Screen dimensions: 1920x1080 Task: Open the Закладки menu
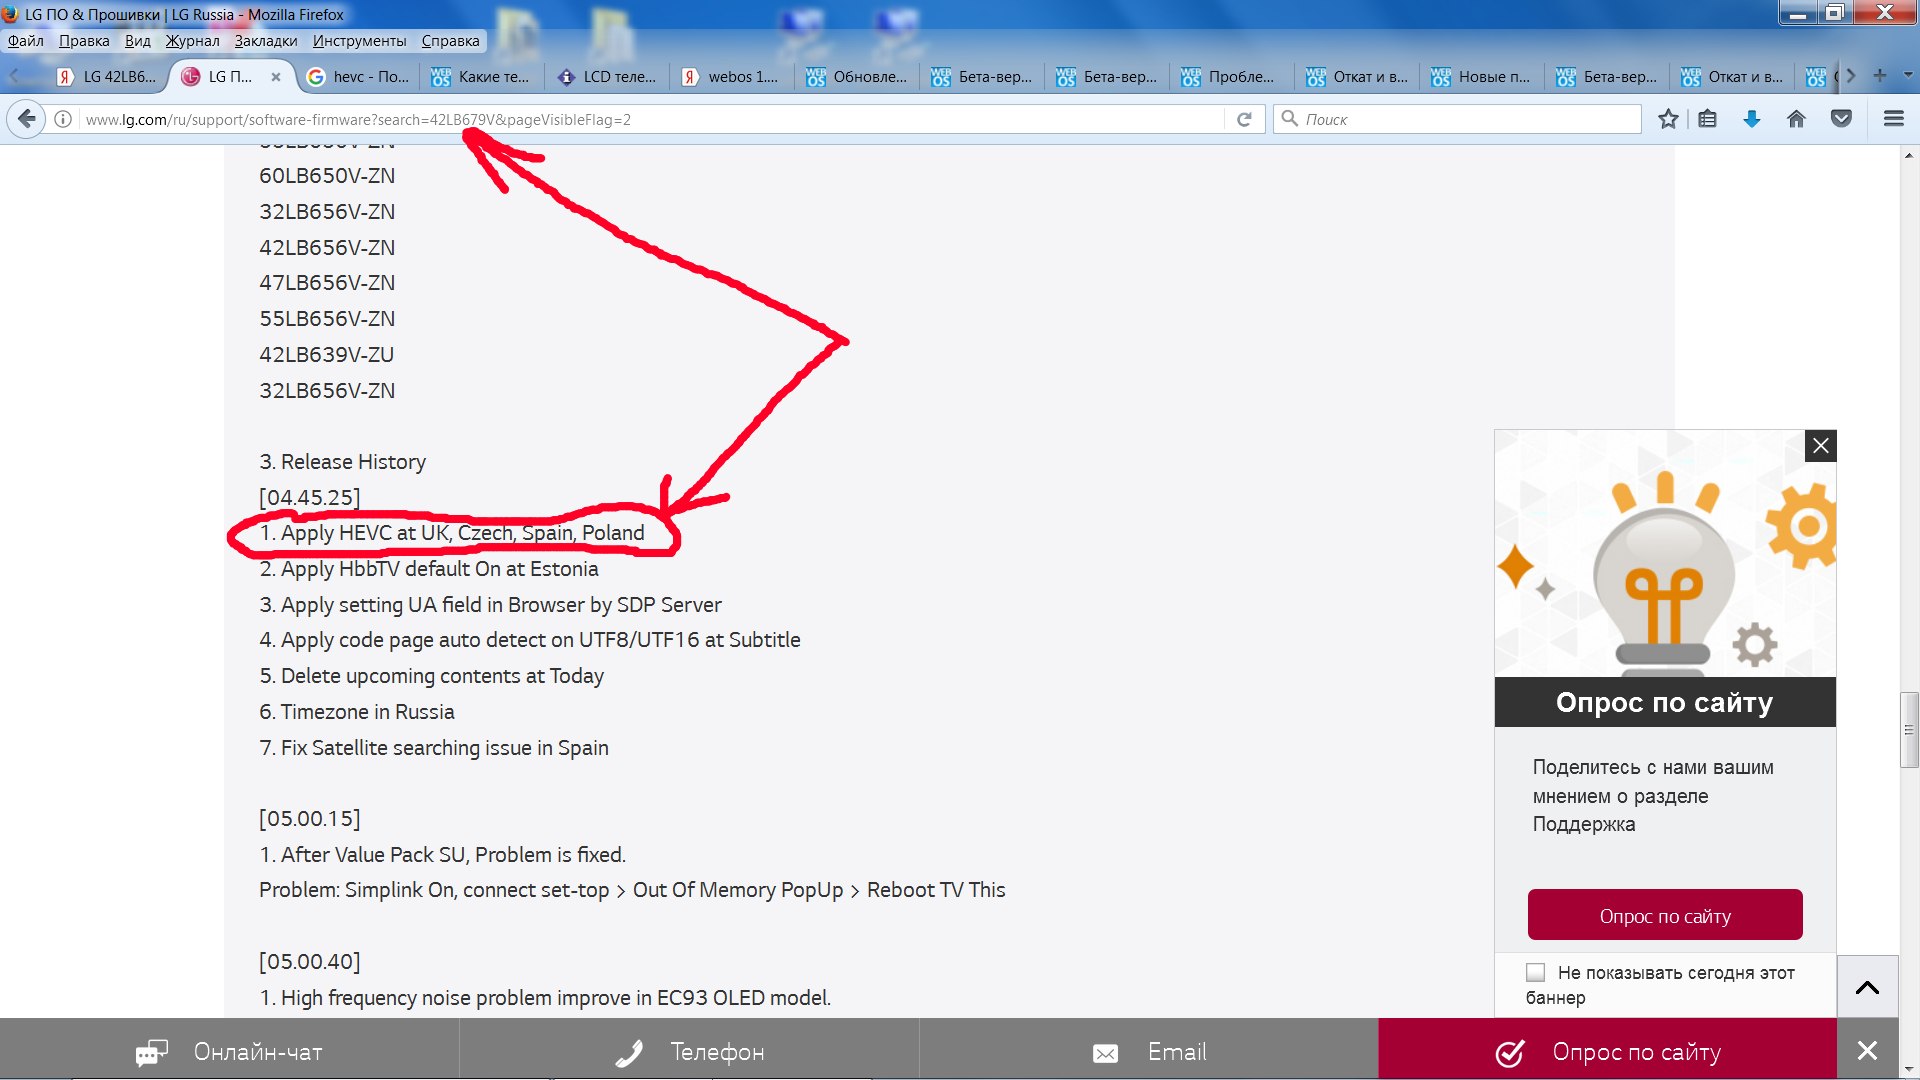click(x=265, y=41)
